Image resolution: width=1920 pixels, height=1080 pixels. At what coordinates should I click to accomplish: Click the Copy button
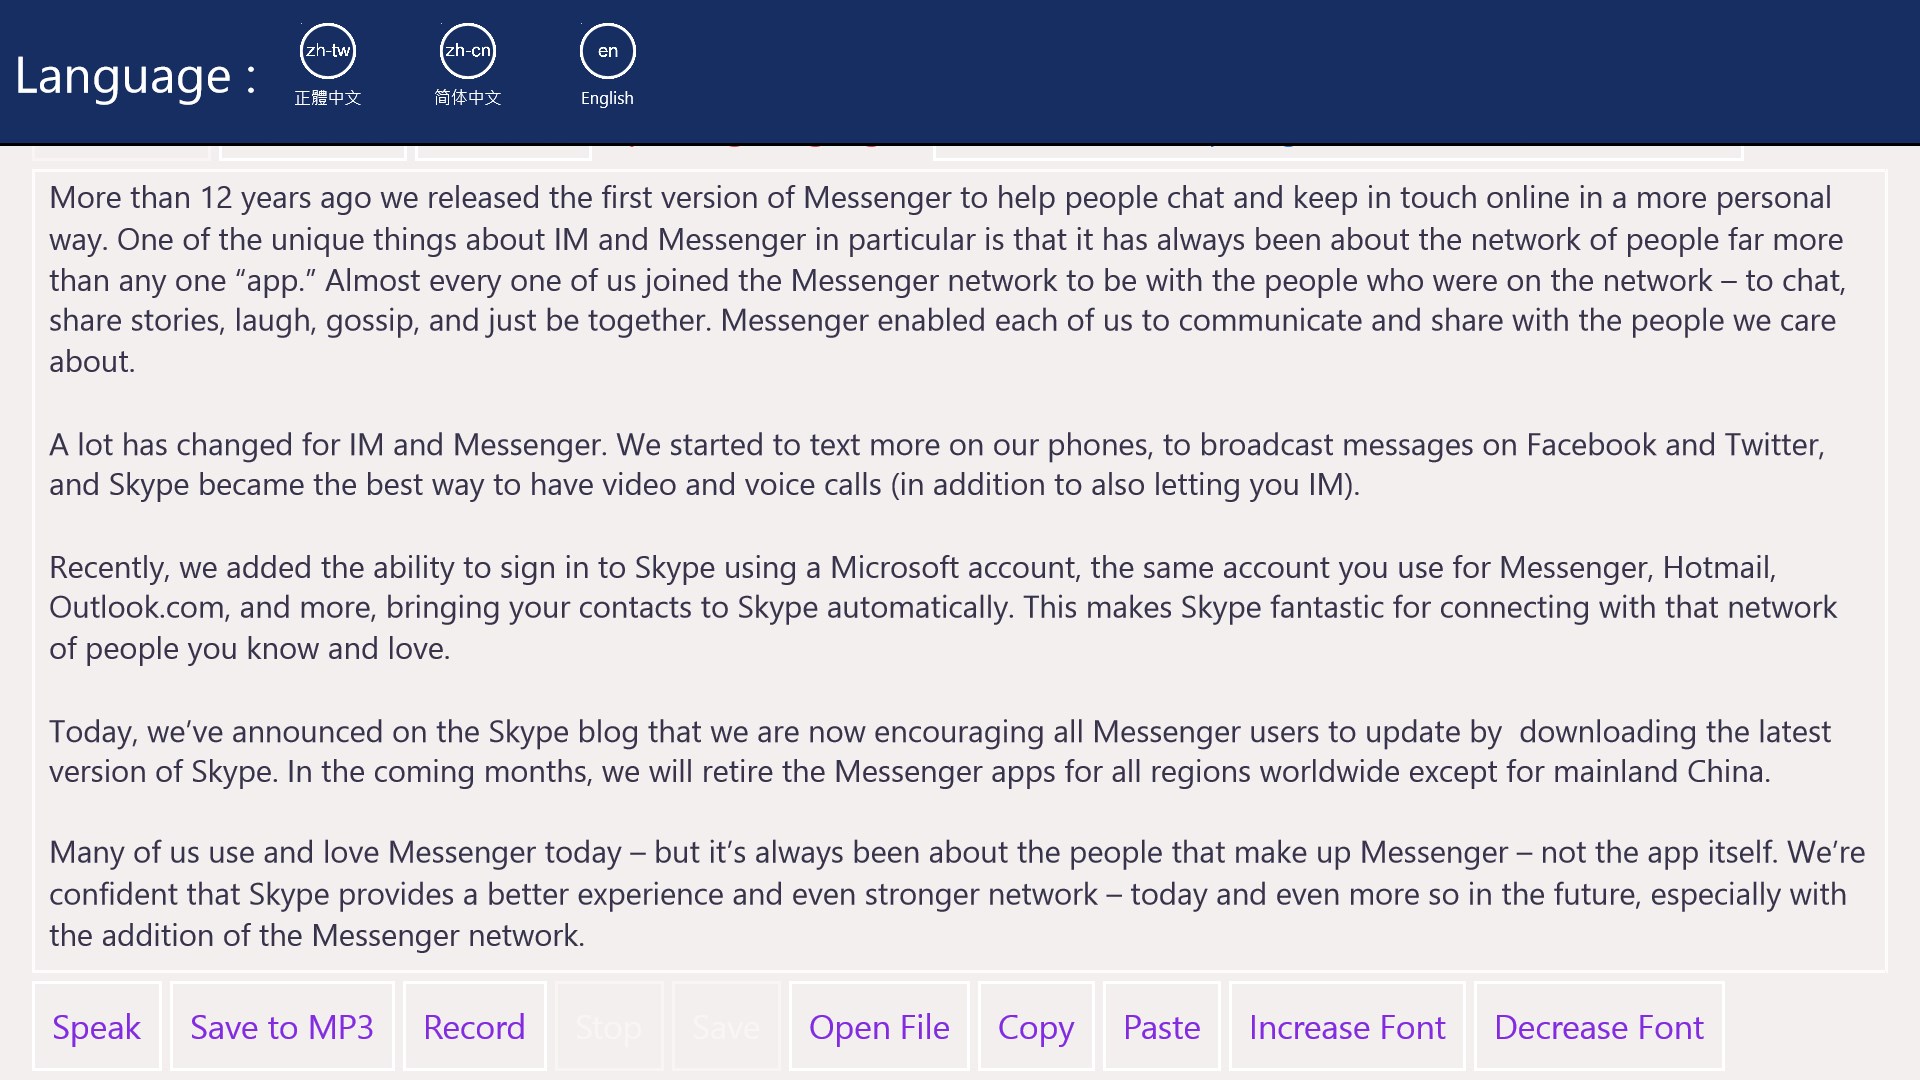[x=1036, y=1027]
